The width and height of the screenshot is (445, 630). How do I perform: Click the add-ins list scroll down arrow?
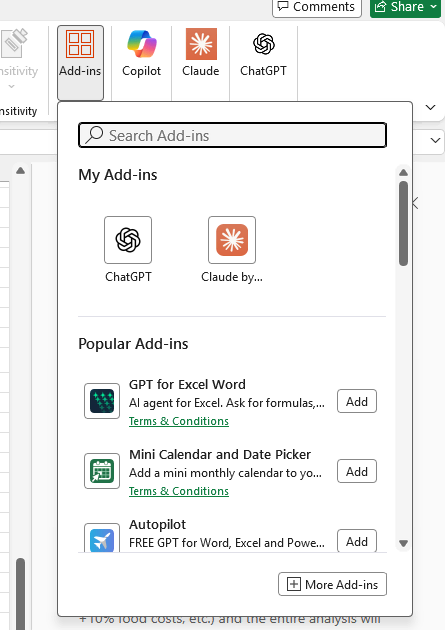(404, 544)
